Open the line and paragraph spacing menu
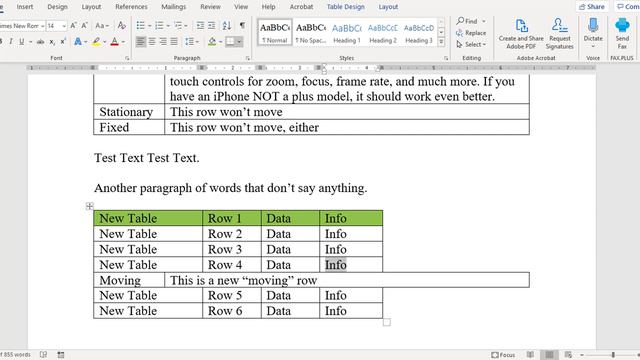 191,42
